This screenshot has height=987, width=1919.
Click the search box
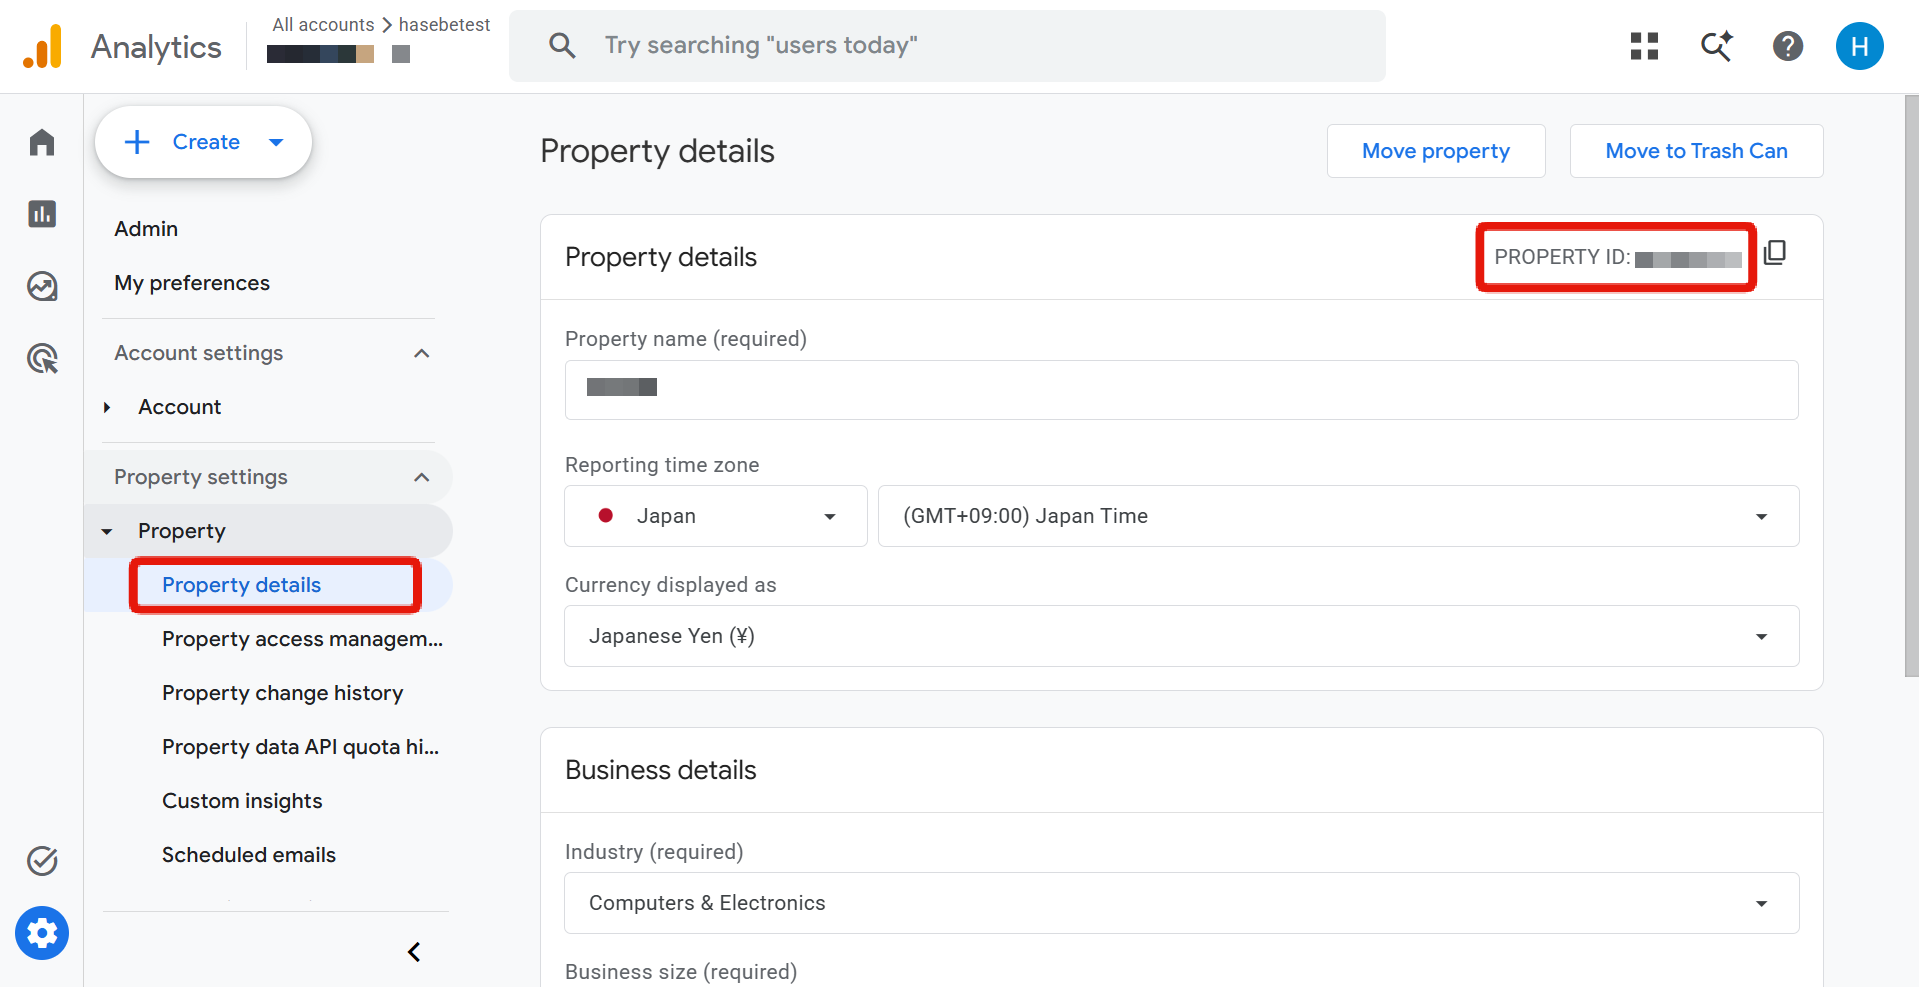947,46
